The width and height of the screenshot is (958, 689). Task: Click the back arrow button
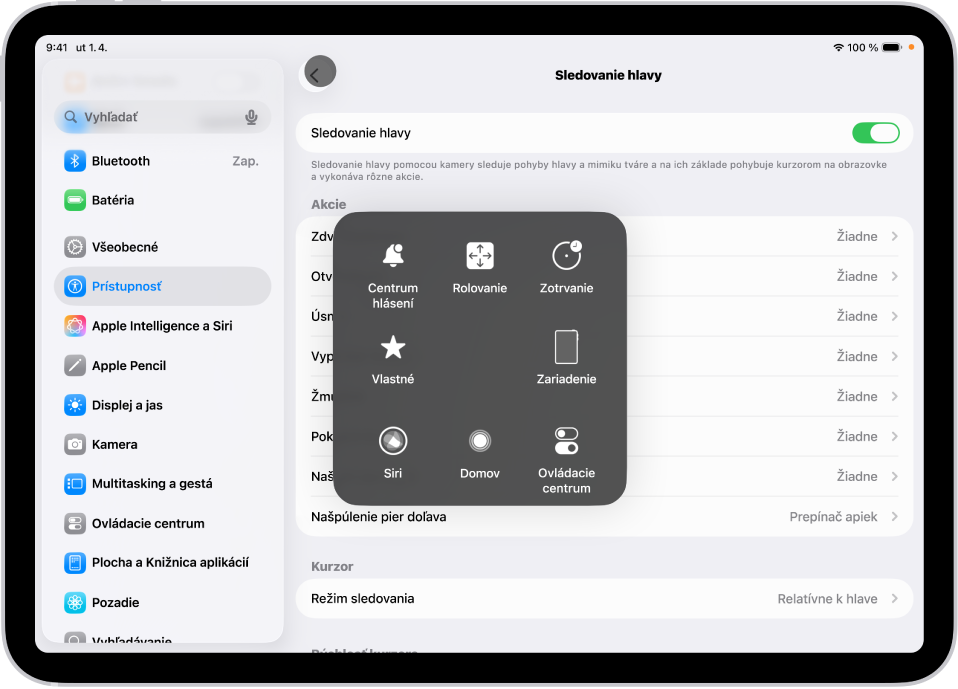coord(318,72)
